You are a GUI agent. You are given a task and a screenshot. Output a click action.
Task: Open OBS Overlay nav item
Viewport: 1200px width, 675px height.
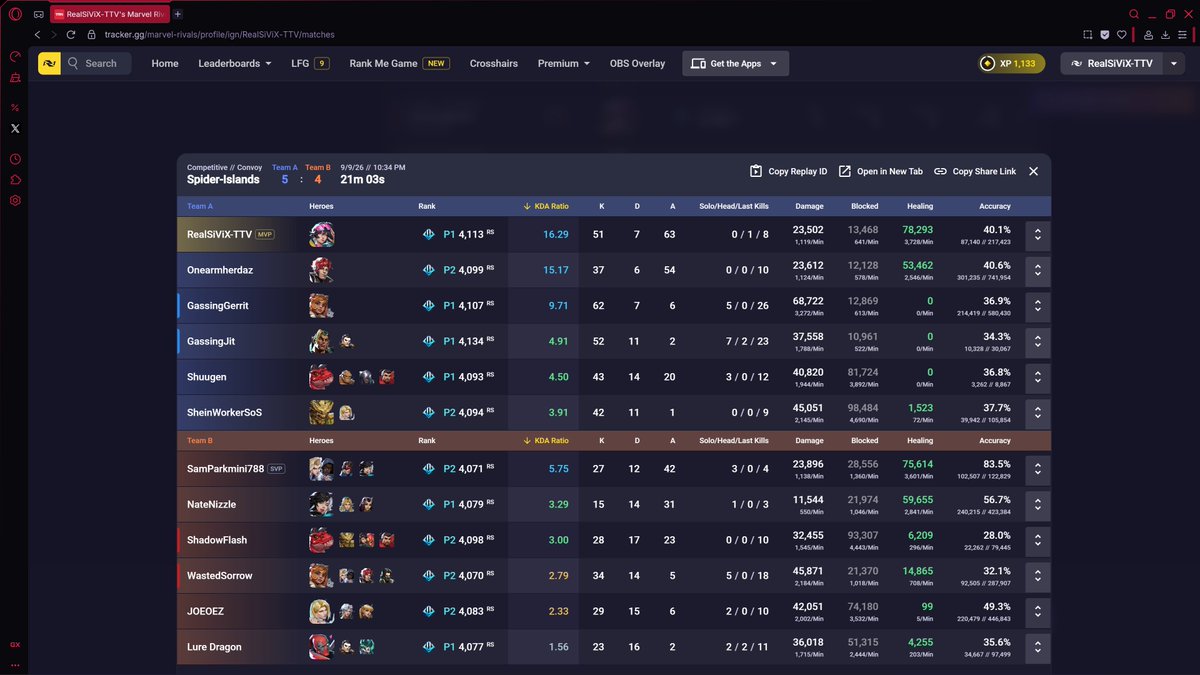click(x=637, y=63)
